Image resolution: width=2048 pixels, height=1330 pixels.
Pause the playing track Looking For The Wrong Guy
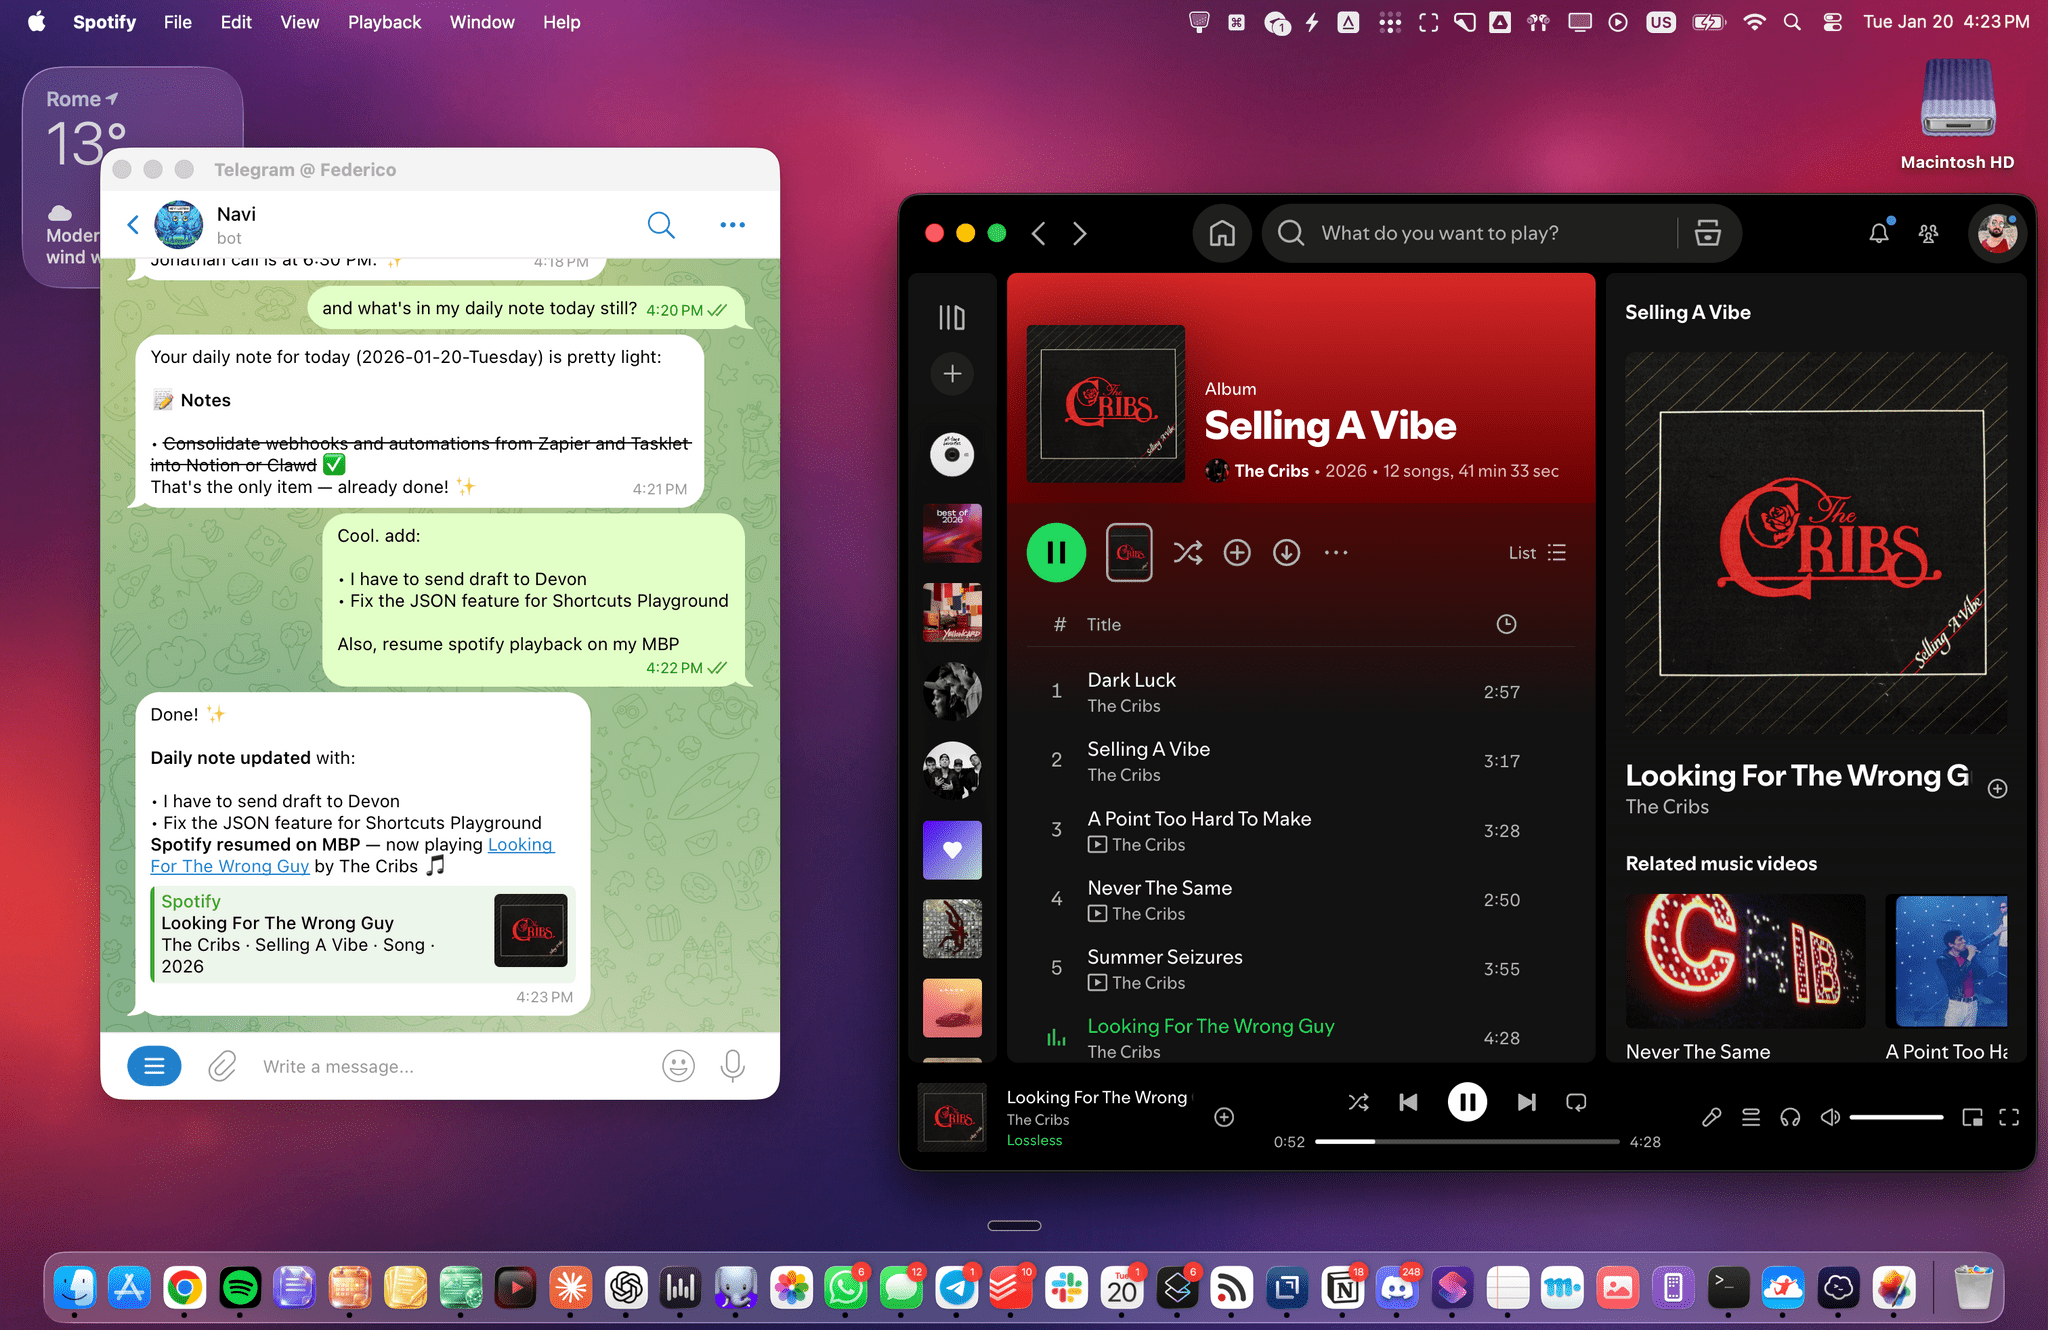click(1467, 1102)
